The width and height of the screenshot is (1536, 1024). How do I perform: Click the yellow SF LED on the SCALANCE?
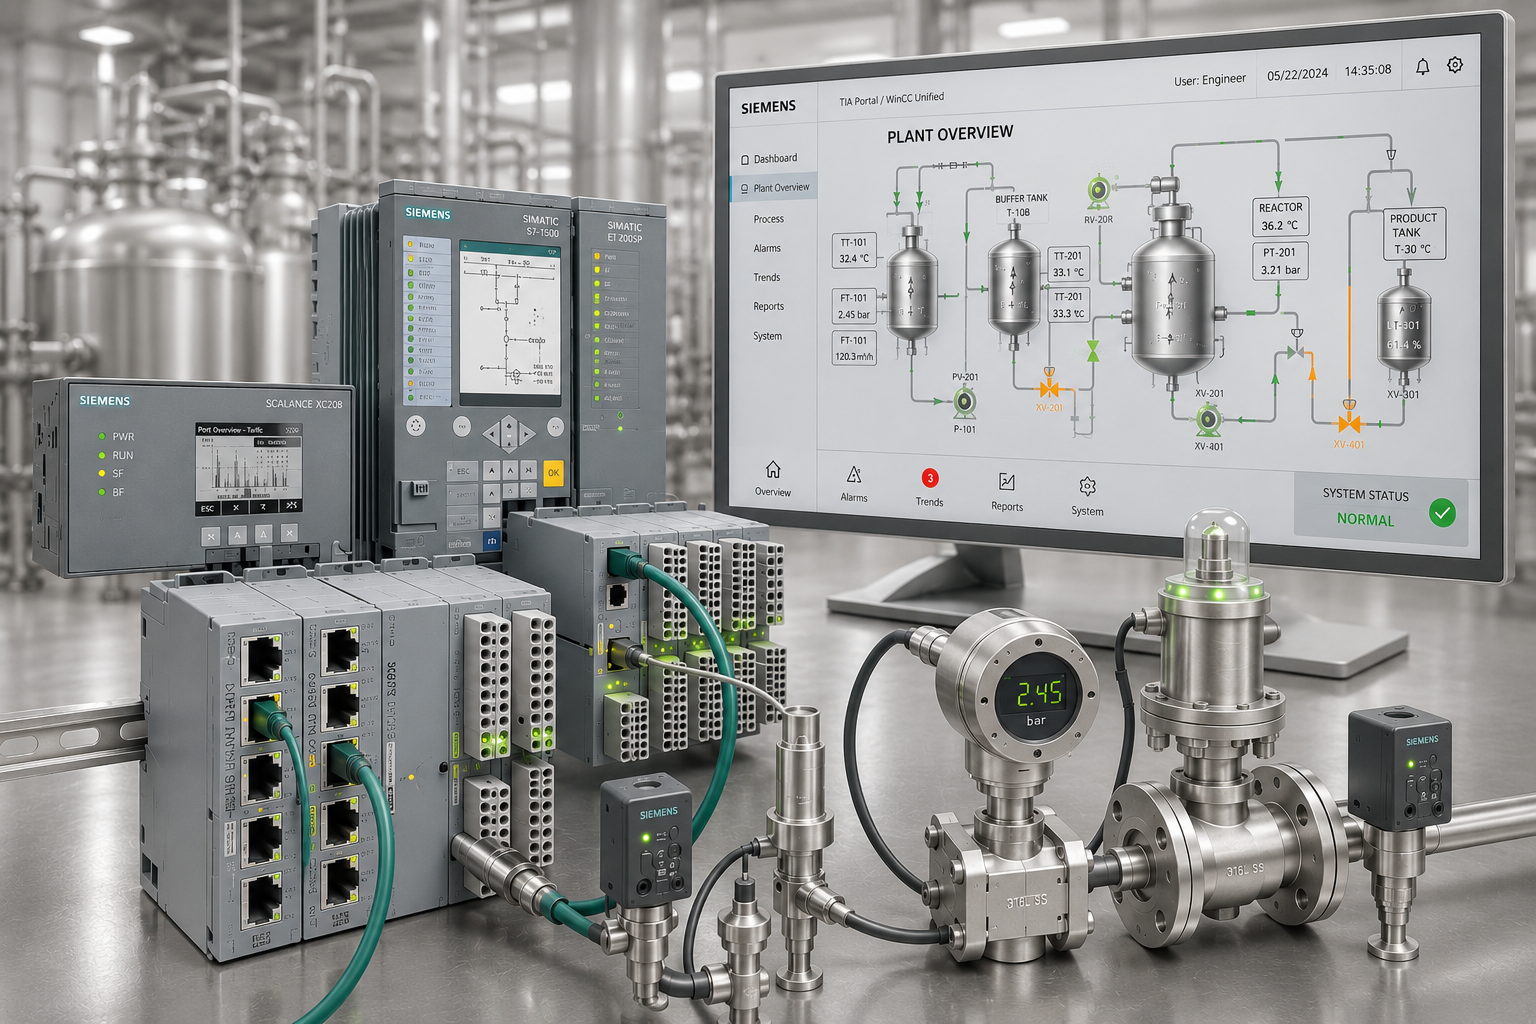click(102, 473)
